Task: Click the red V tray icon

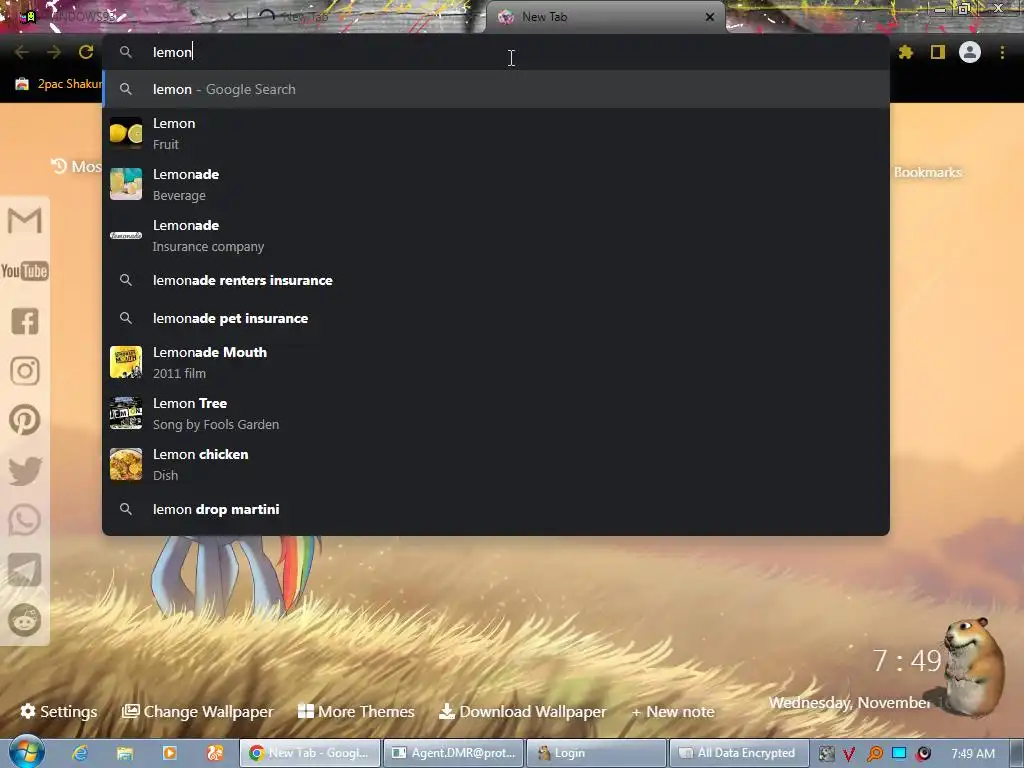Action: tap(849, 754)
